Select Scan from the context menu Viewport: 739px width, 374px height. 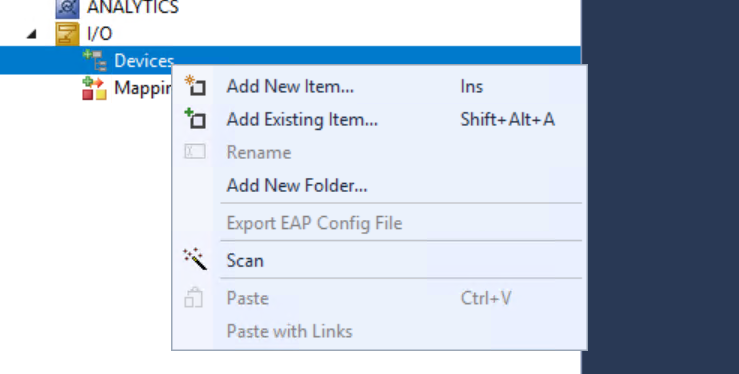pyautogui.click(x=245, y=260)
